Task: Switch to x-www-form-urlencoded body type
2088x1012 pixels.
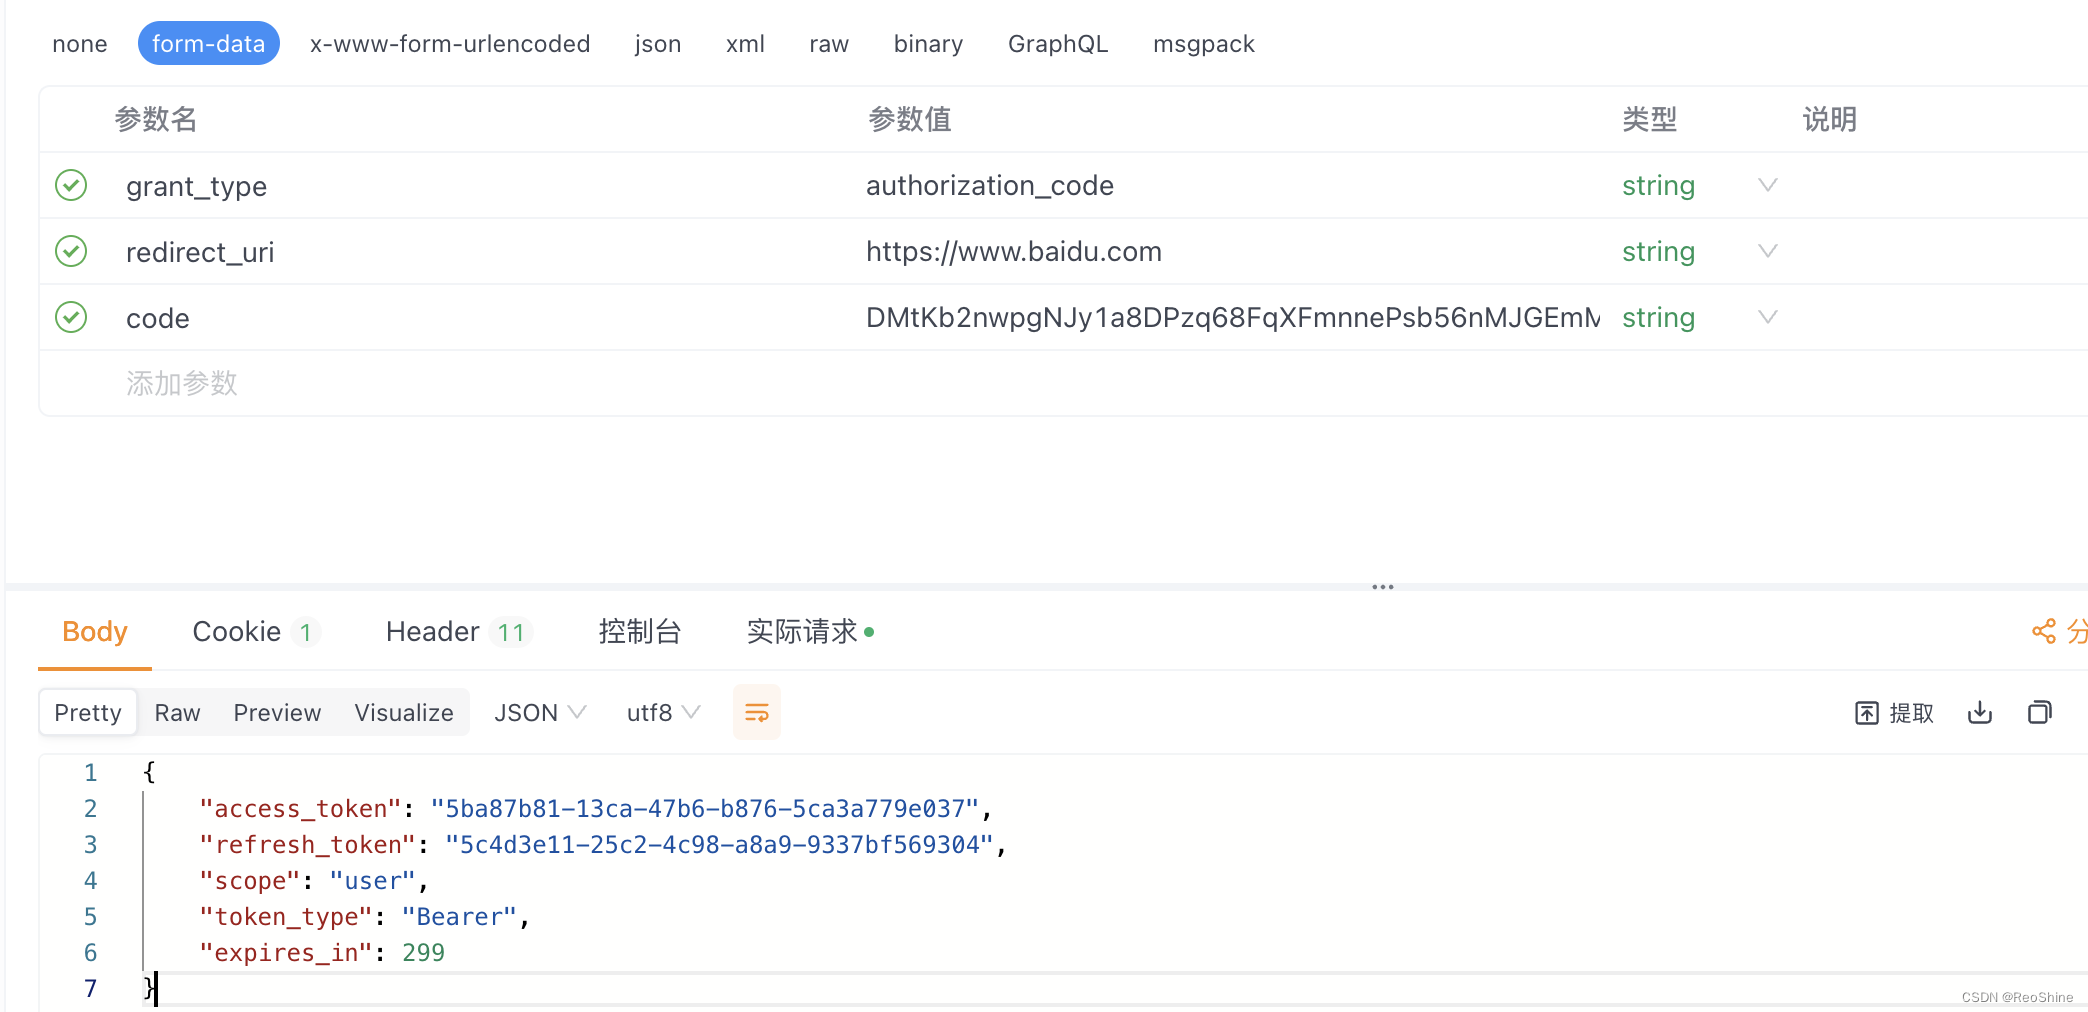Action: (x=450, y=43)
